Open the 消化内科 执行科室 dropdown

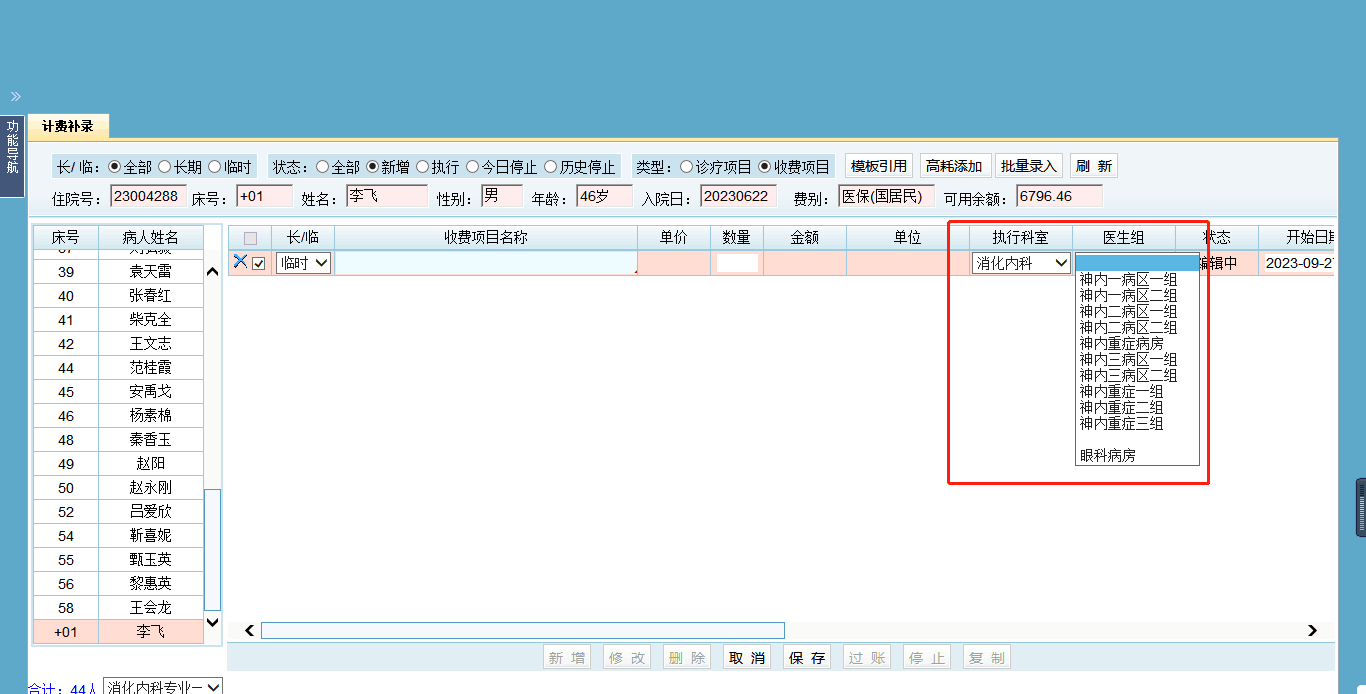coord(1021,263)
